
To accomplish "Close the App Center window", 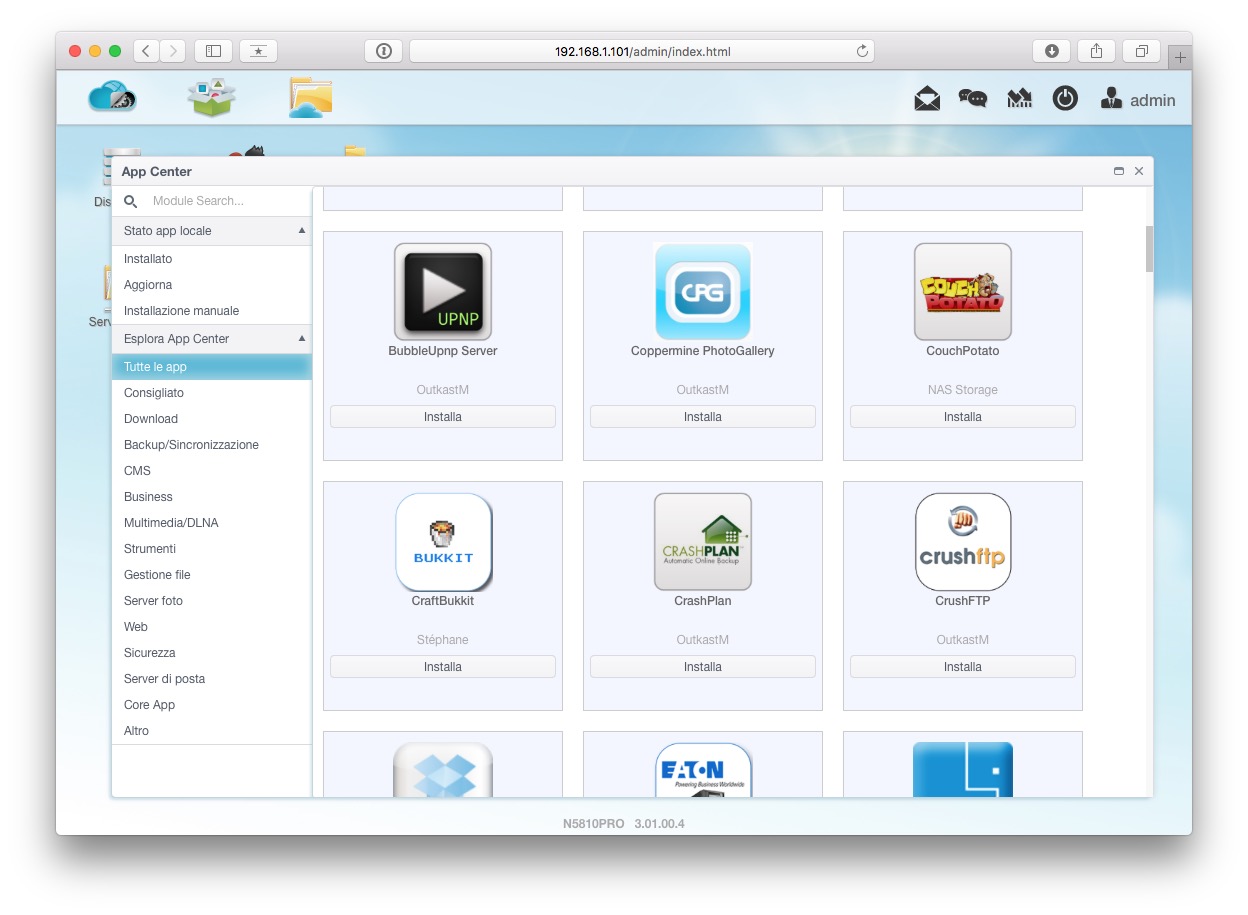I will click(1139, 171).
